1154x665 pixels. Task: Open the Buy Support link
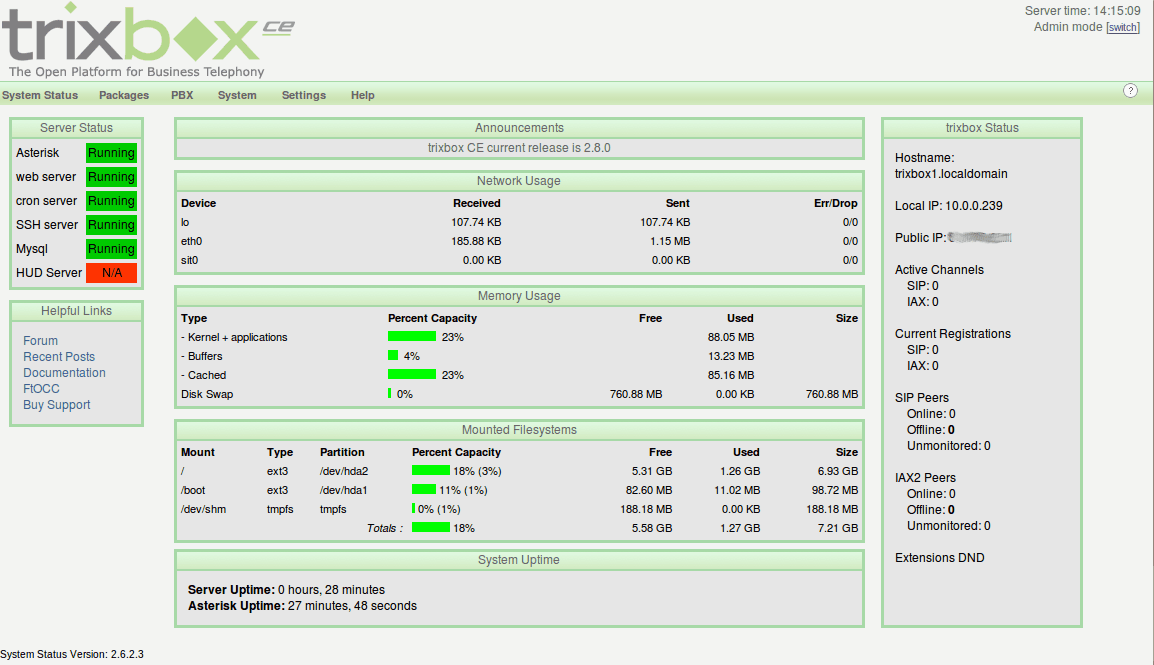click(57, 405)
